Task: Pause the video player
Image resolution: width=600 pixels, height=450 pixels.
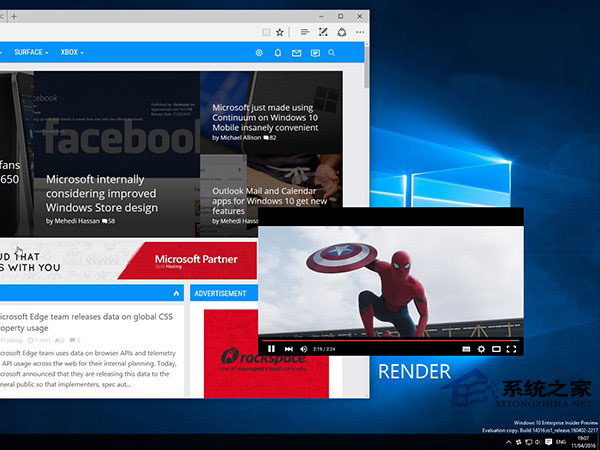Action: tap(271, 349)
